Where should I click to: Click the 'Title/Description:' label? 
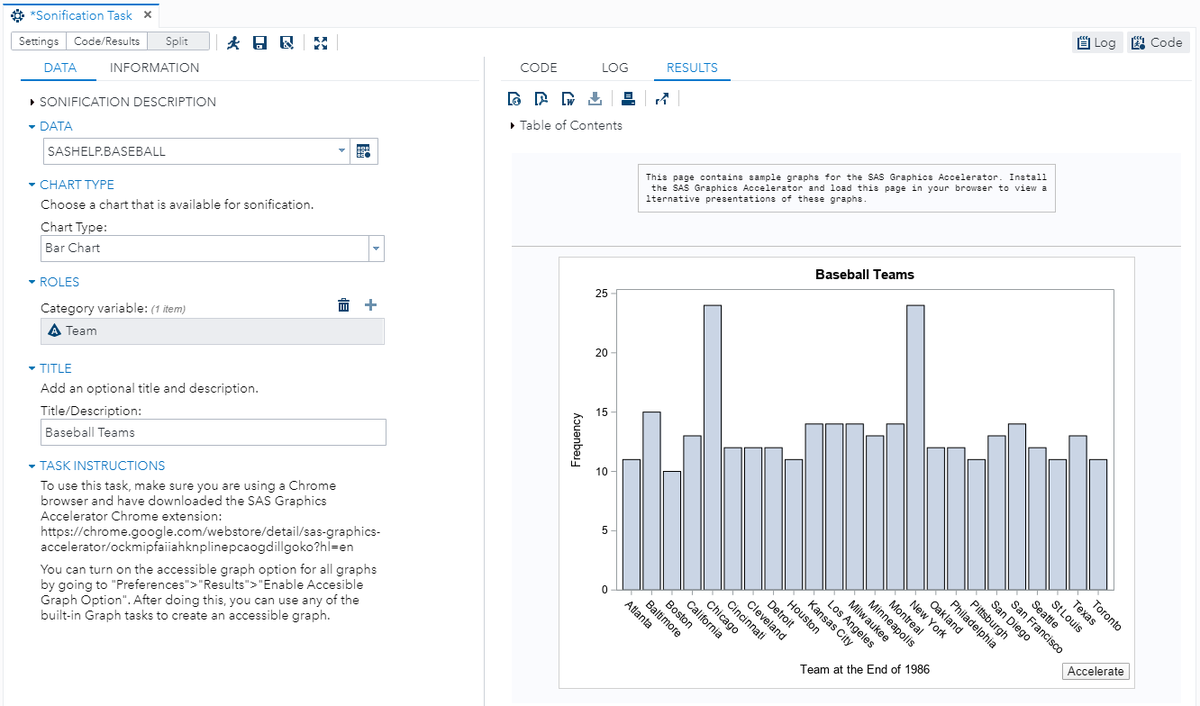click(91, 410)
